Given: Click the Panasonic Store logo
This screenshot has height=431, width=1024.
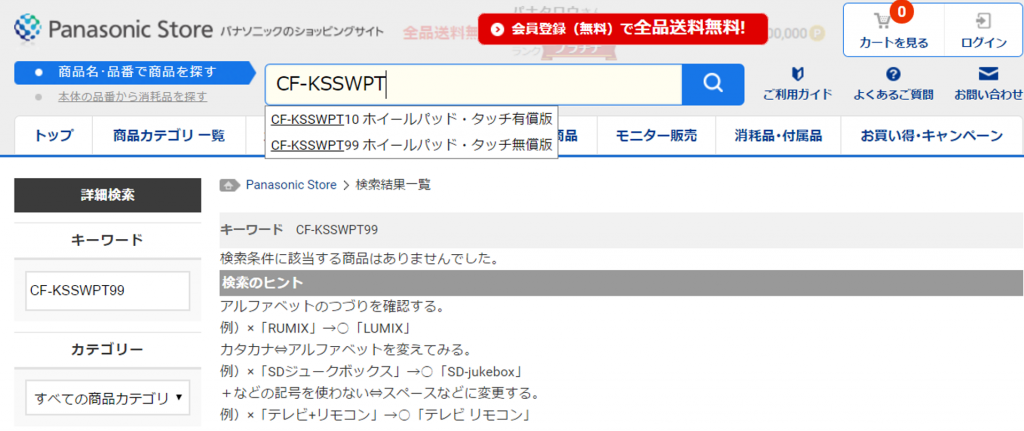Looking at the screenshot, I should pyautogui.click(x=114, y=29).
